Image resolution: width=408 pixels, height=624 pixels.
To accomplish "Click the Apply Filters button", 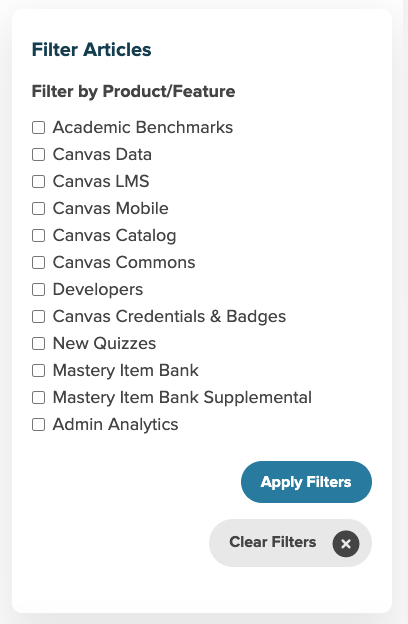I will click(306, 482).
